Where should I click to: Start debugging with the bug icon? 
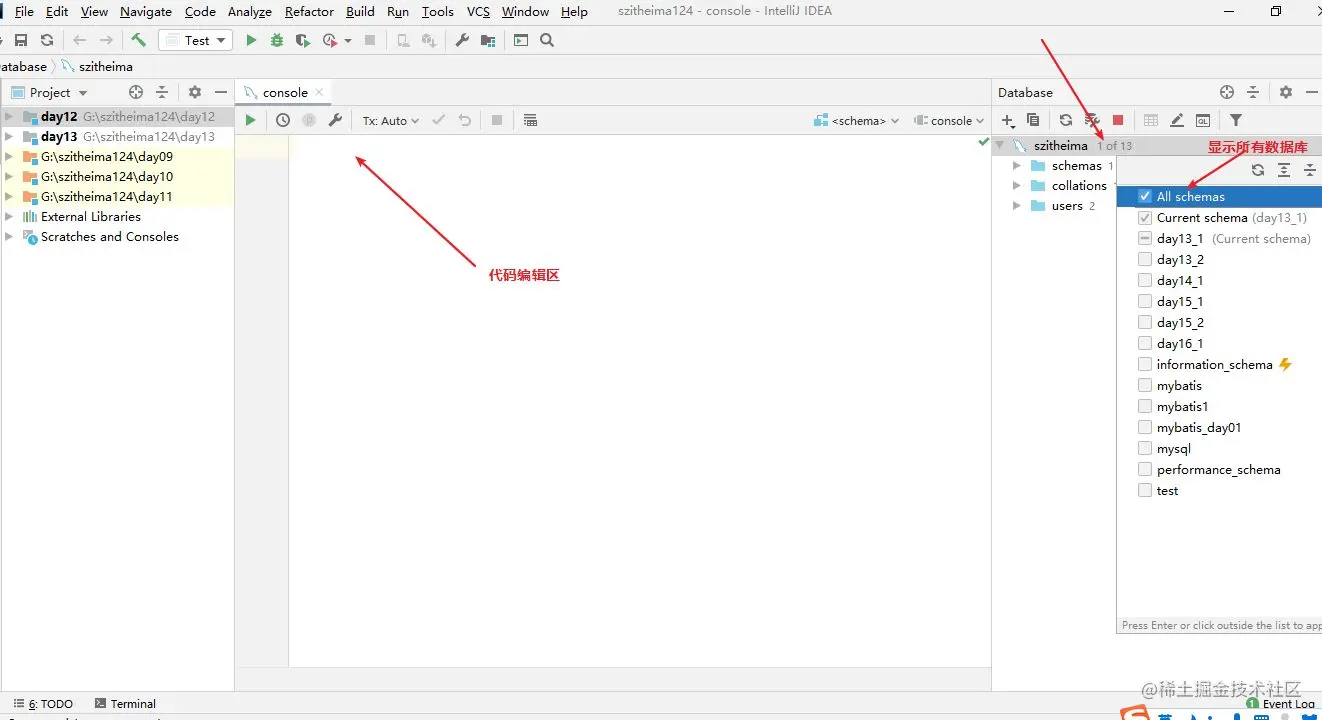point(277,40)
